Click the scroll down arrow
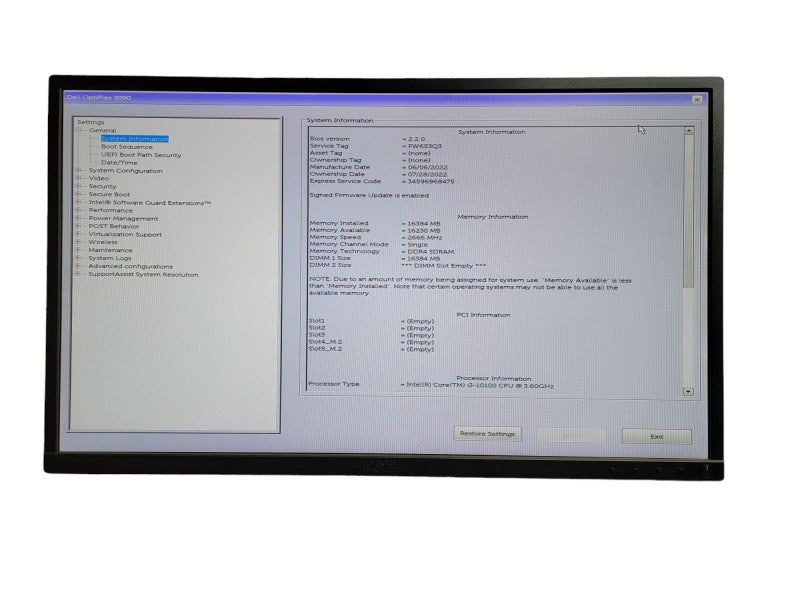Screen dimensions: 800x600 click(x=688, y=392)
